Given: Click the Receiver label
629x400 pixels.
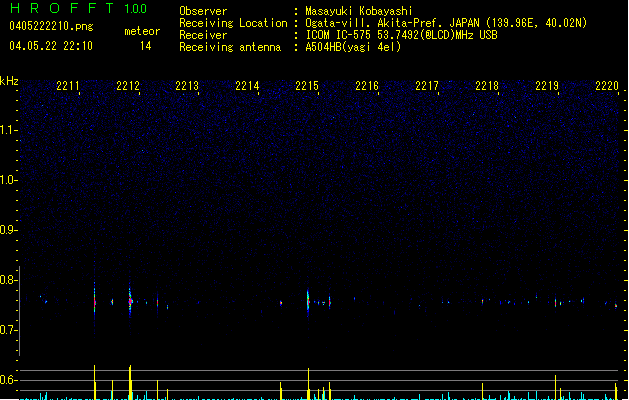Looking at the screenshot, I should [203, 35].
